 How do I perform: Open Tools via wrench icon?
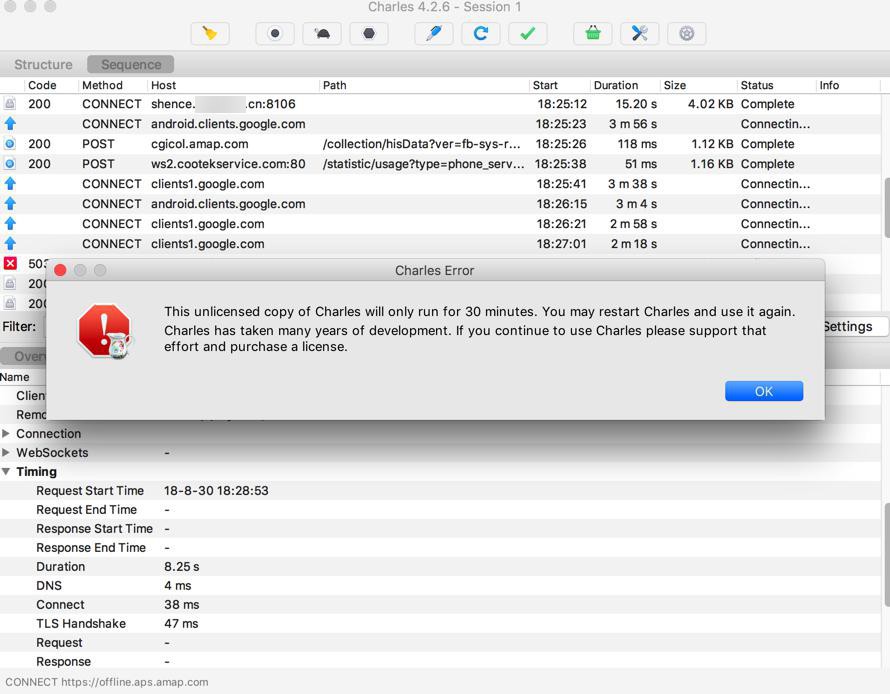click(x=640, y=33)
